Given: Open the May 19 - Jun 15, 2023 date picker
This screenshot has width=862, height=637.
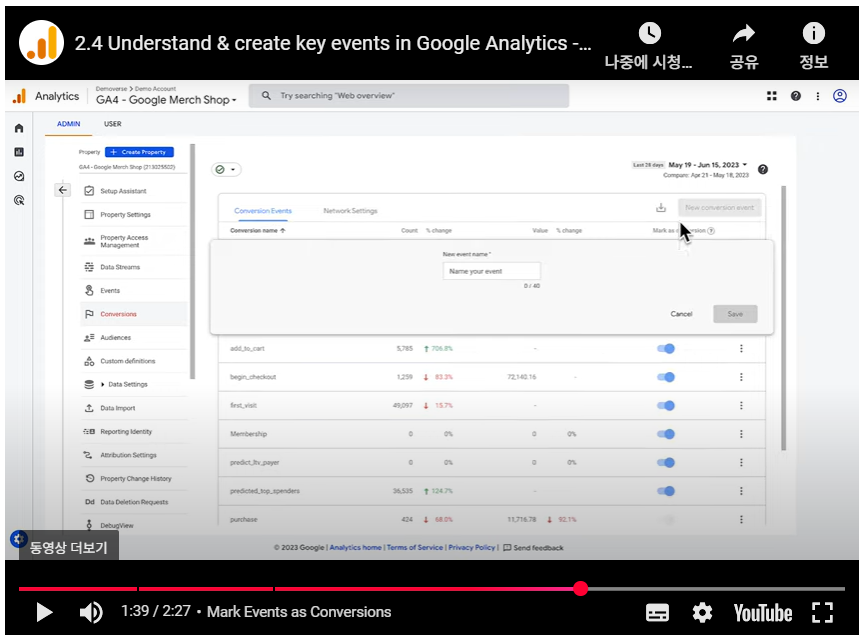Looking at the screenshot, I should 708,165.
